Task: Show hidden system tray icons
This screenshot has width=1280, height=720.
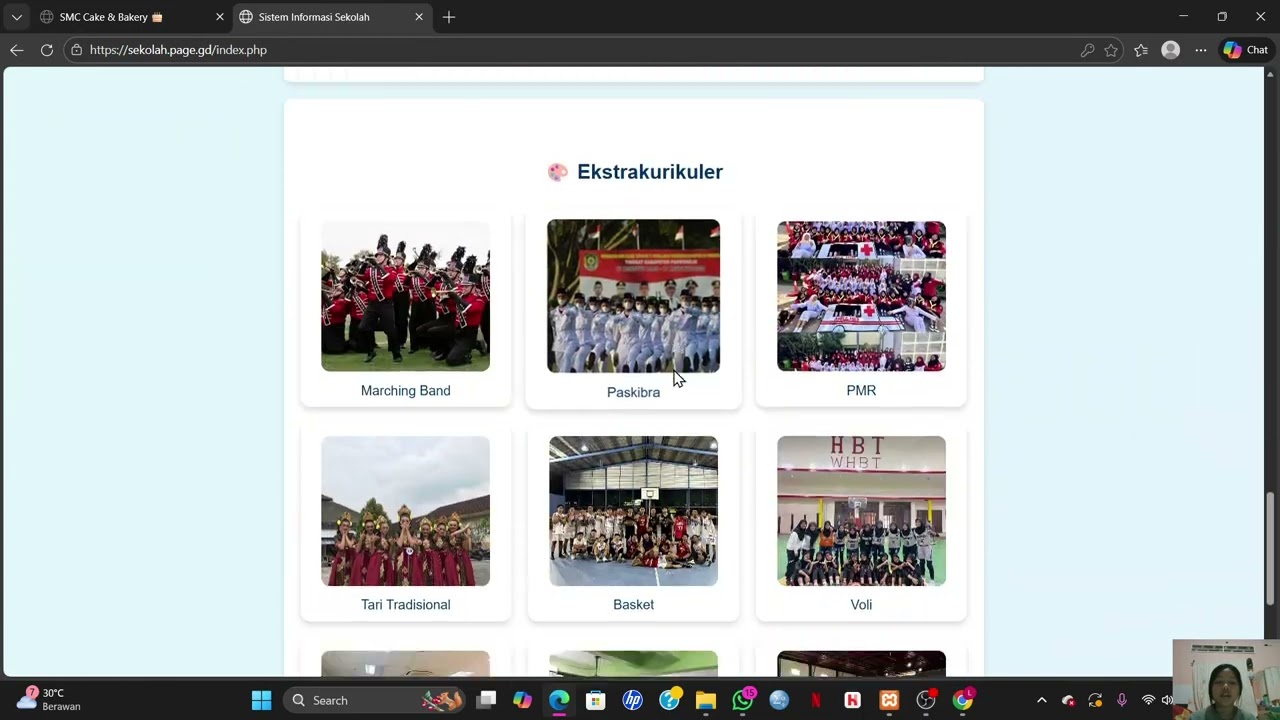Action: point(1041,701)
